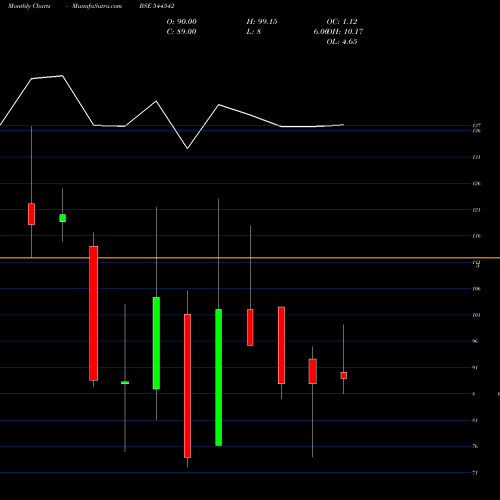
Task: Click the "BSE 544542" symbol label
Action: [x=157, y=6]
